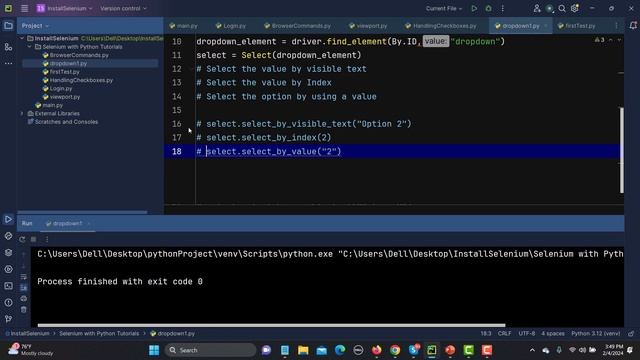Switch to the main.py editor tab
The height and width of the screenshot is (360, 640).
click(183, 26)
